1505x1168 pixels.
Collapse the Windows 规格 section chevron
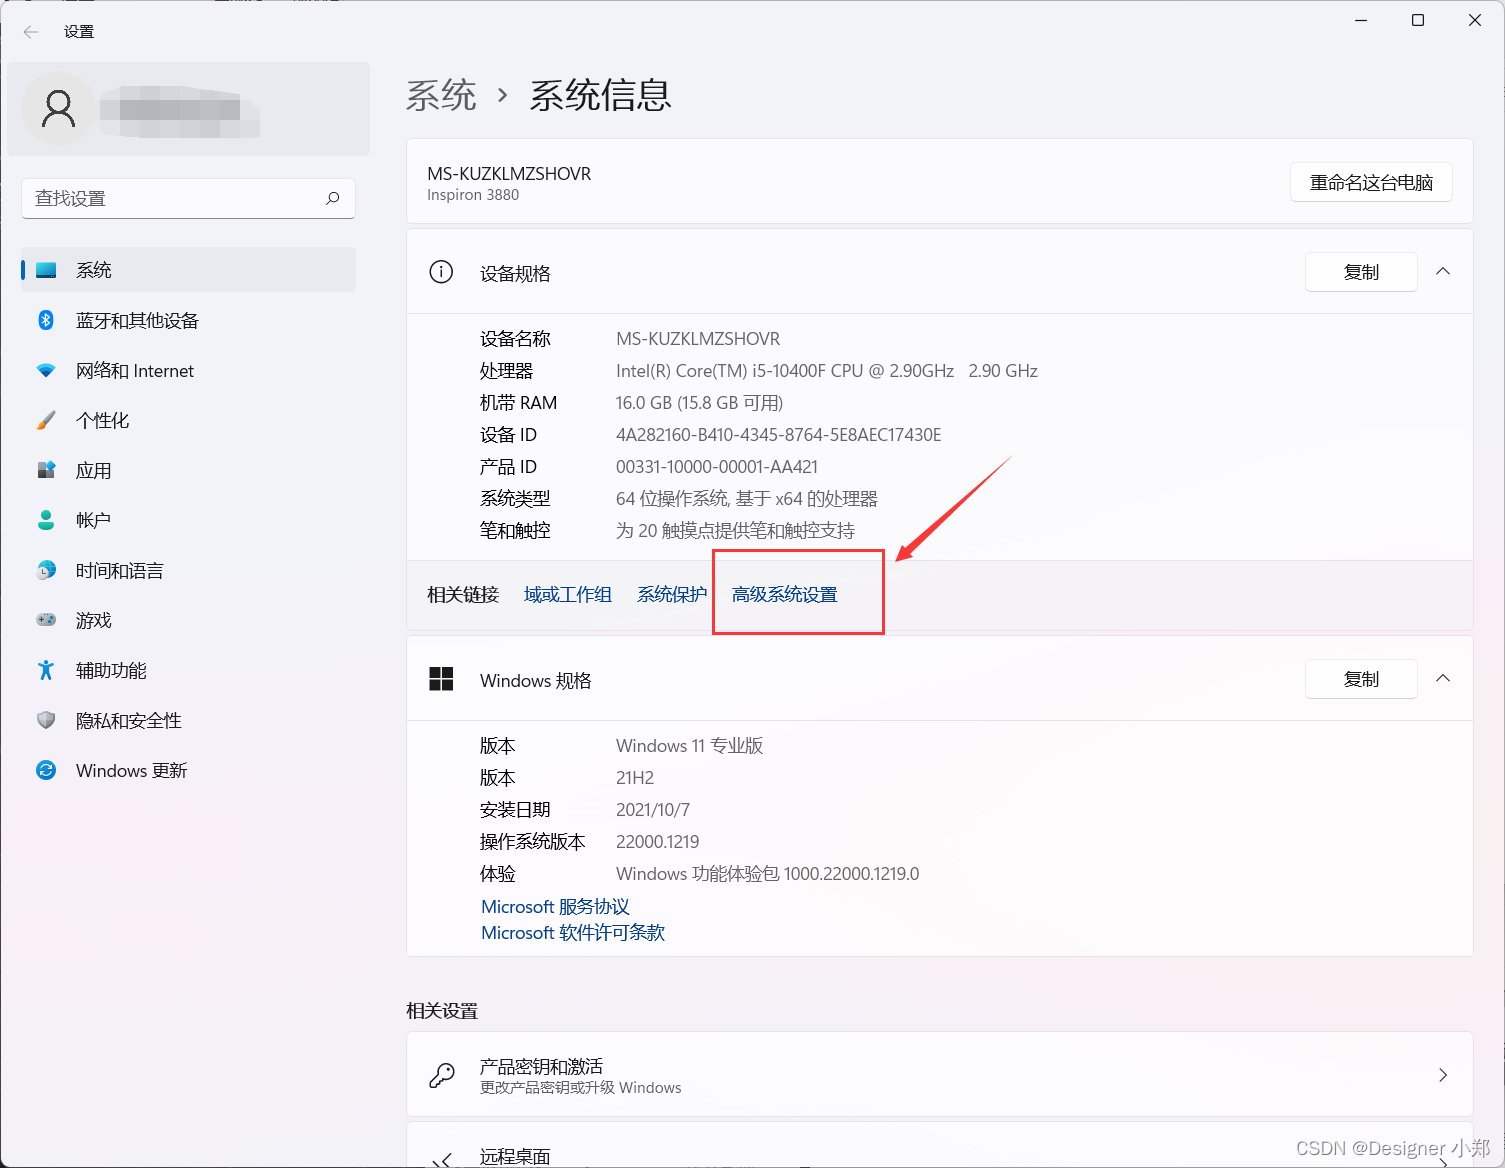pos(1443,678)
